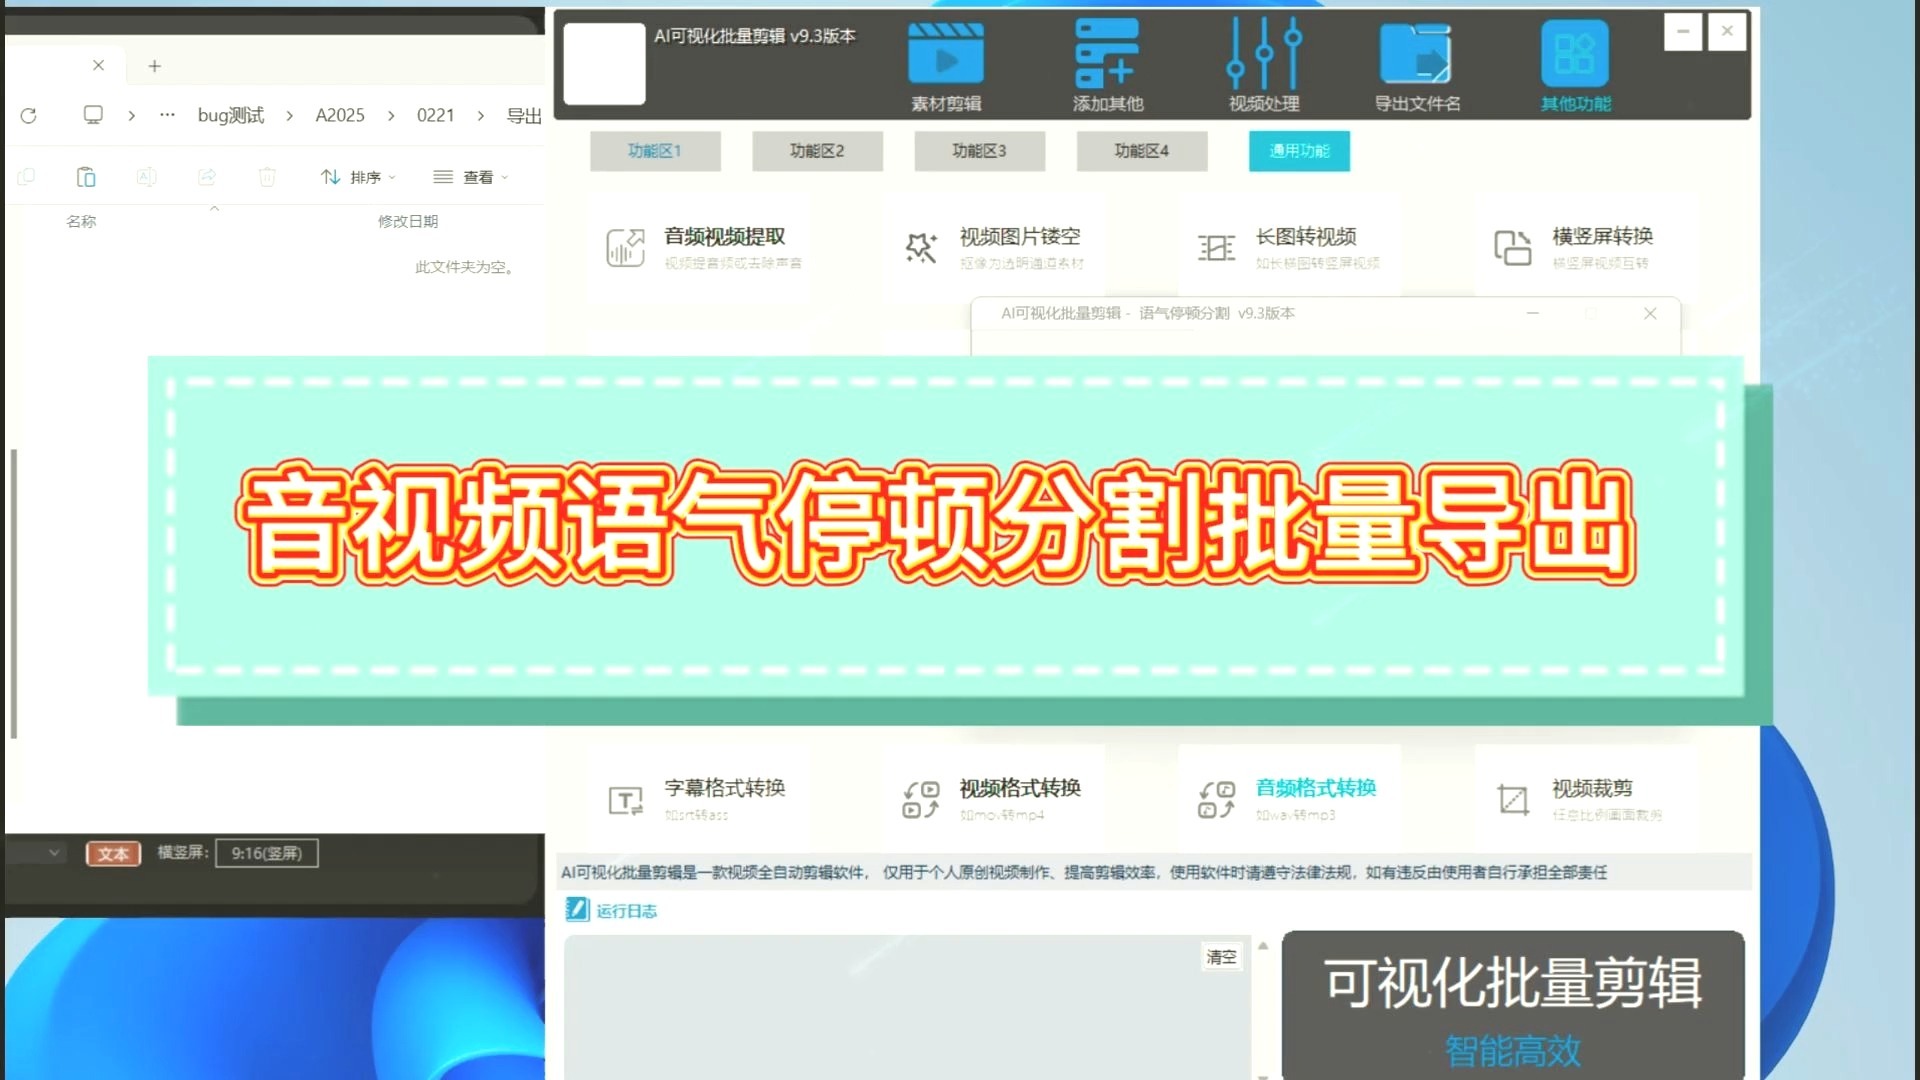Click the 长图转视频 feature icon
The height and width of the screenshot is (1080, 1920).
1216,248
